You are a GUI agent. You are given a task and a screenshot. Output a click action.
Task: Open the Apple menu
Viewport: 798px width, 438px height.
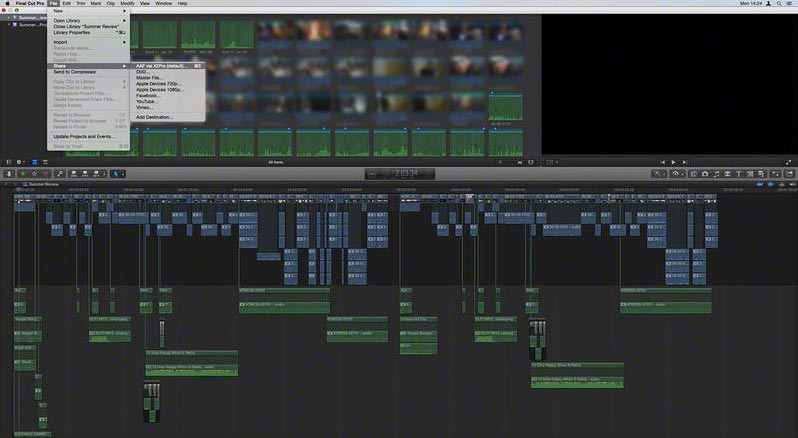coord(7,3)
